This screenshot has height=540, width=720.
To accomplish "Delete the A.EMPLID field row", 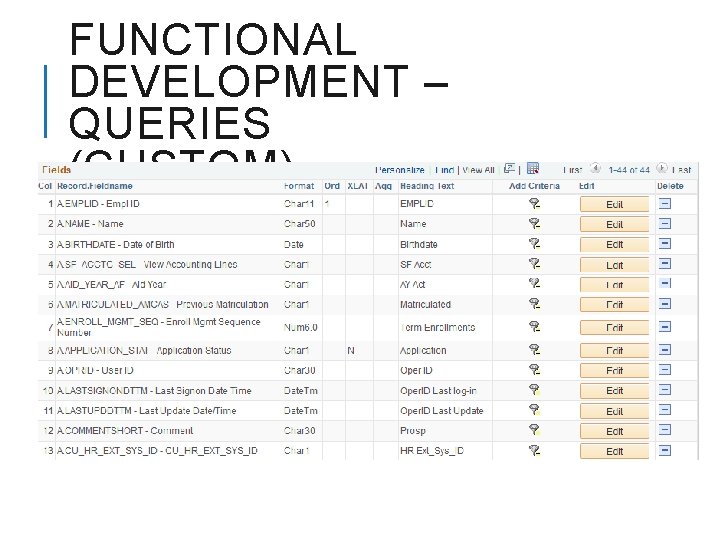I will click(665, 203).
